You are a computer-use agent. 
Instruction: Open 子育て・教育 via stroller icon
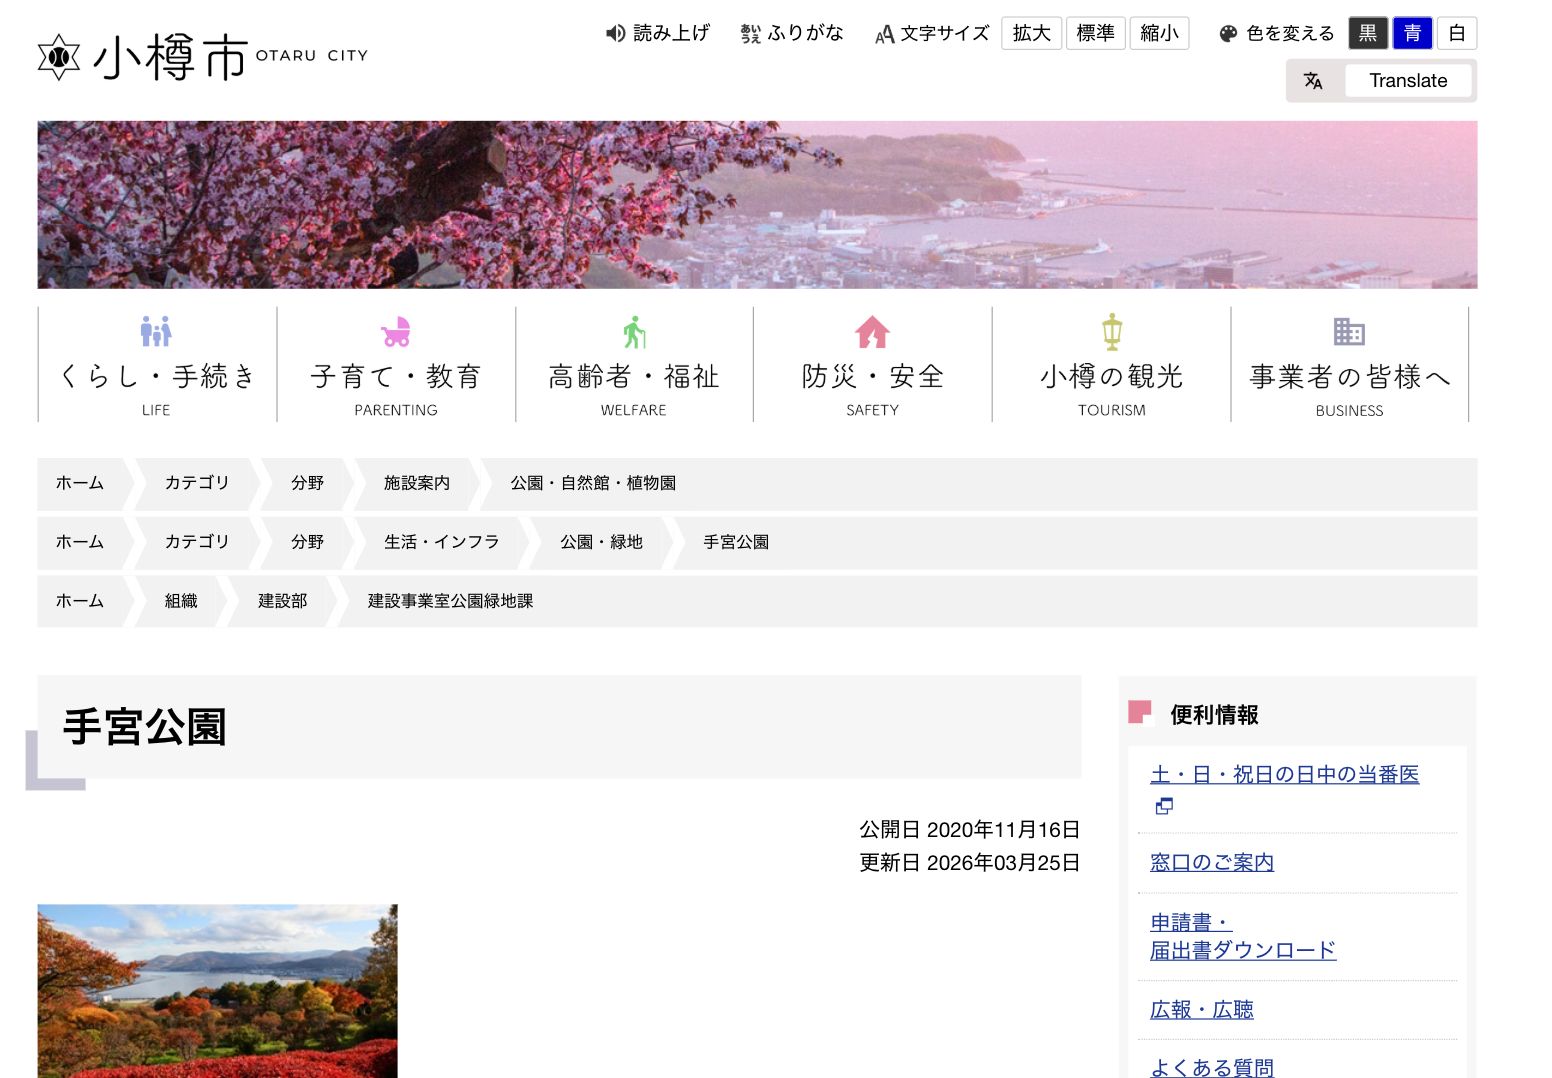click(396, 332)
